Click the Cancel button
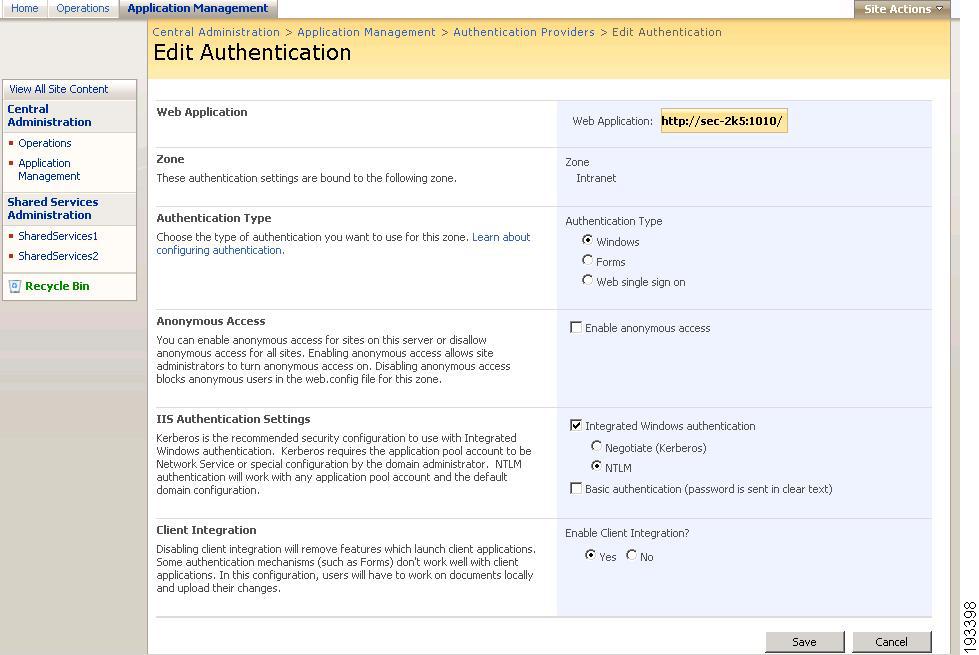 coord(891,642)
